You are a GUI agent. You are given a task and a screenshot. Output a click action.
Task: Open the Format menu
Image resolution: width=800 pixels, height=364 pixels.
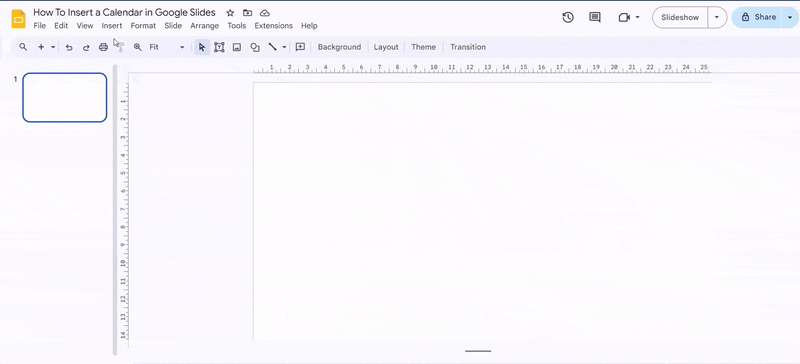[x=143, y=26]
